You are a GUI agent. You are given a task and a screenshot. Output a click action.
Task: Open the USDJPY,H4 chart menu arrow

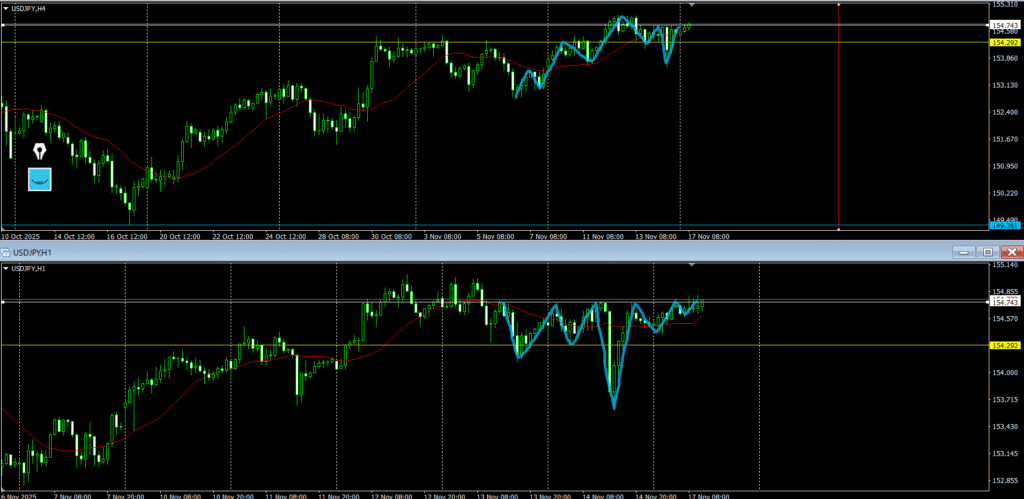tap(5, 8)
